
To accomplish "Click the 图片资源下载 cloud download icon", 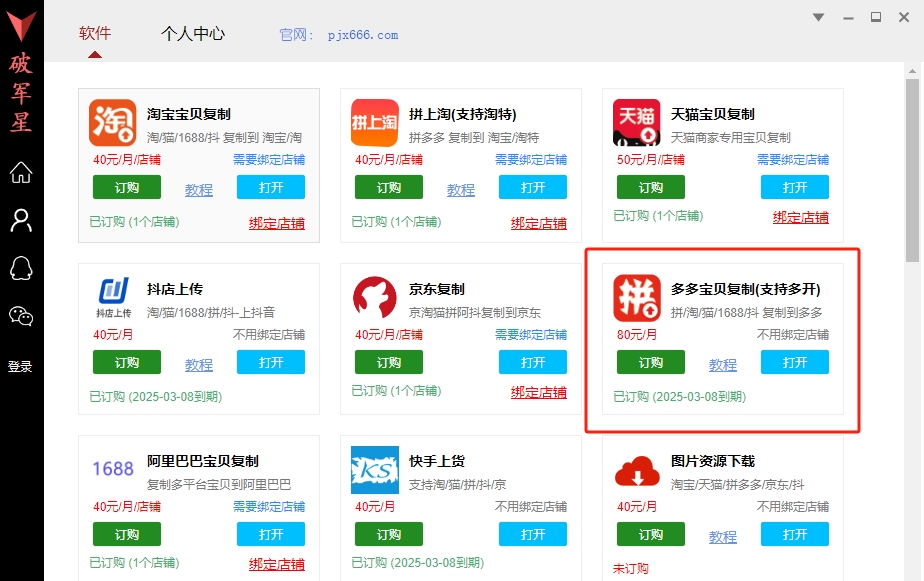I will [x=636, y=471].
